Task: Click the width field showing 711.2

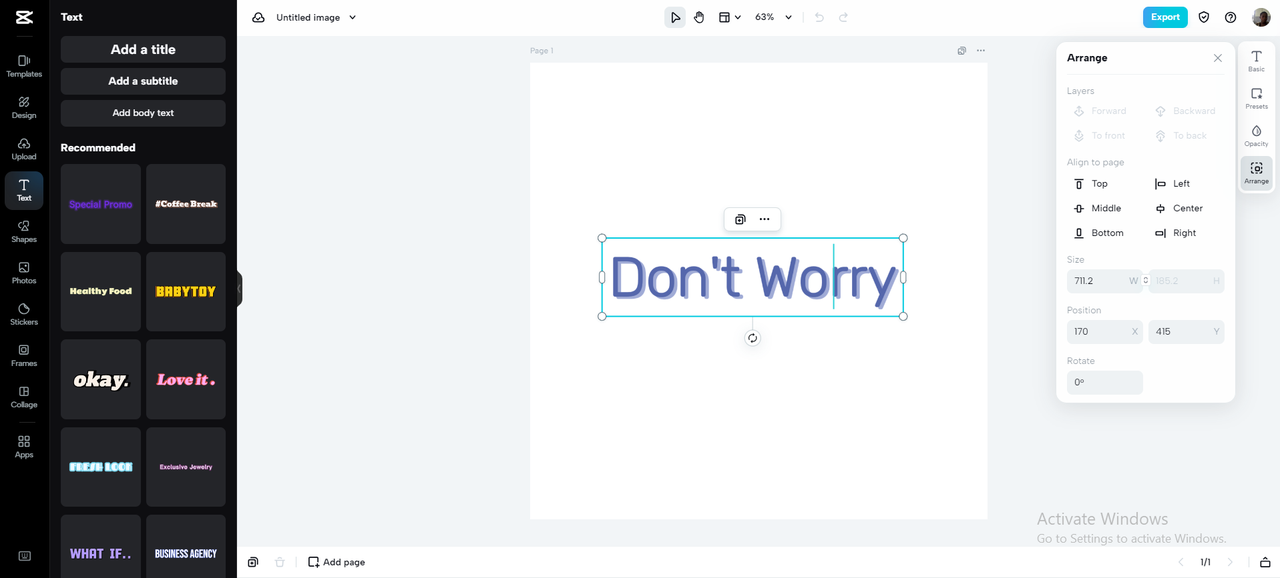Action: pyautogui.click(x=1105, y=281)
